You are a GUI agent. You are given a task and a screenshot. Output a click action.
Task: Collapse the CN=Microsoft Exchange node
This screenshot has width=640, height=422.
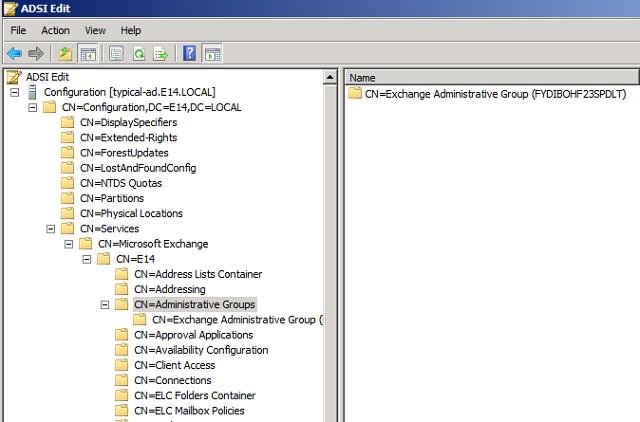click(69, 244)
